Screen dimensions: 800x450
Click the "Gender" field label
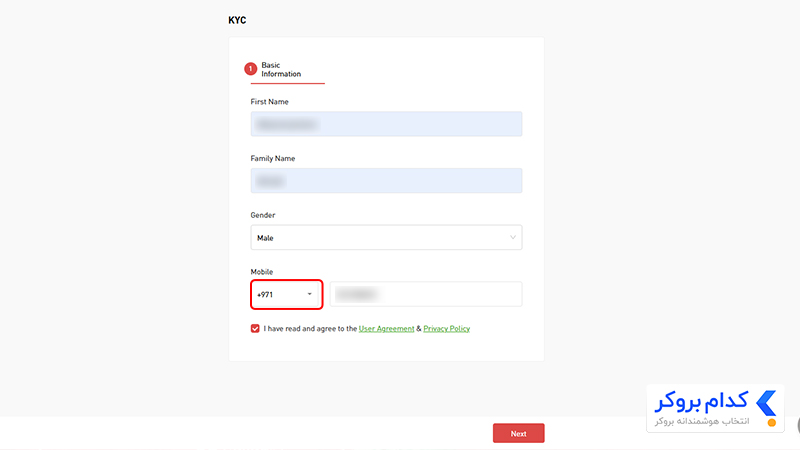click(263, 215)
